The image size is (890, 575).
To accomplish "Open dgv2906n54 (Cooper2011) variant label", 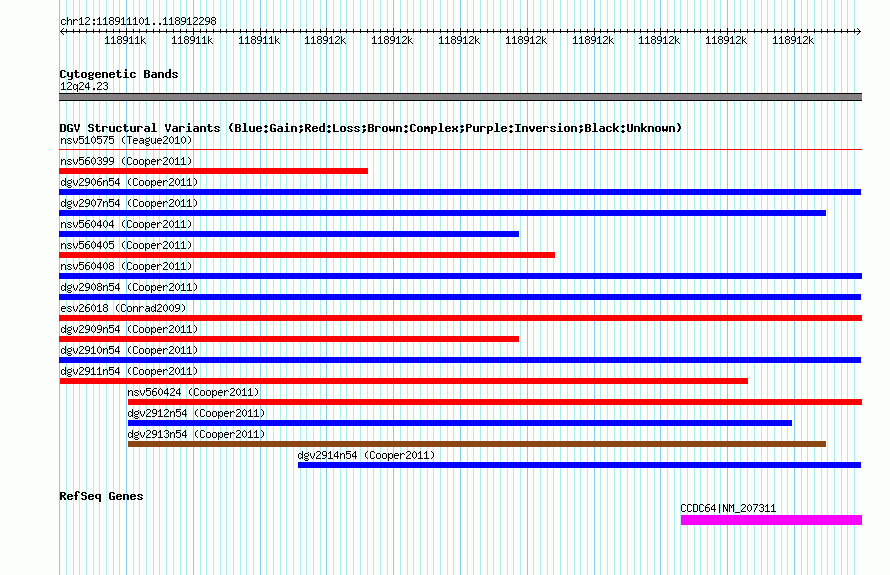I will coord(129,182).
